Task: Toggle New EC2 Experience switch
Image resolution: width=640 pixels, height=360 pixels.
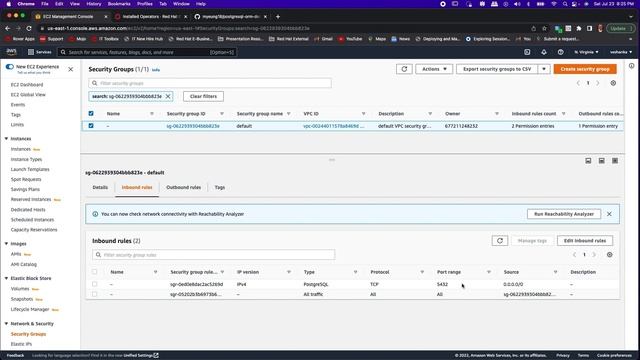Action: click(x=9, y=67)
